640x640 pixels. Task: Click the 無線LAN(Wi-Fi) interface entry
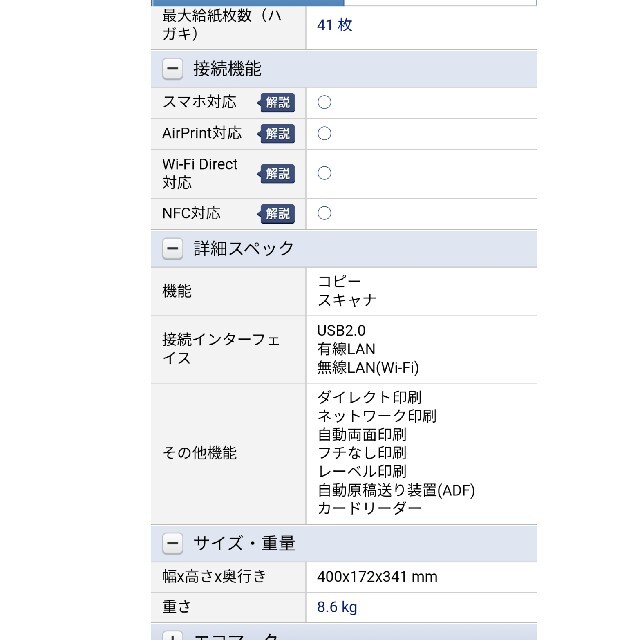click(x=368, y=368)
